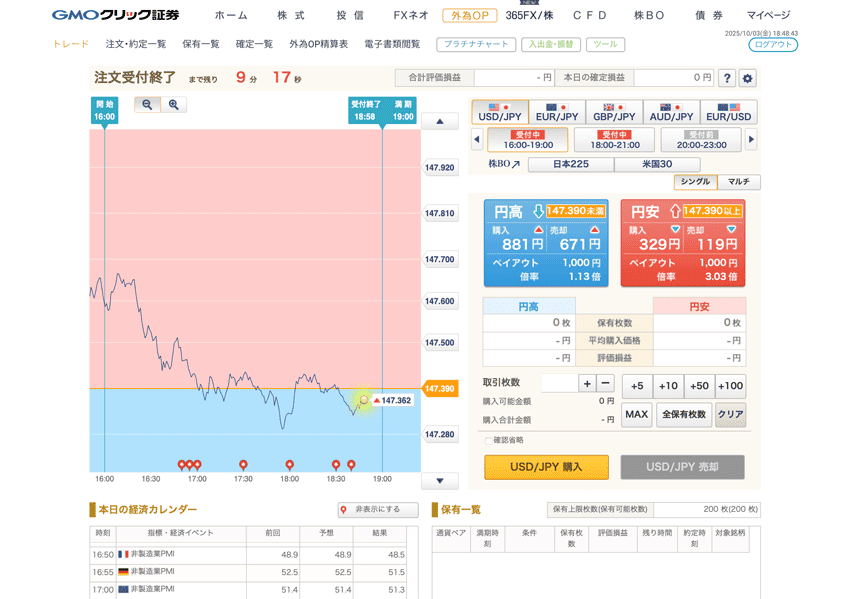This screenshot has height=599, width=850.
Task: Click the plus quantity stepper
Action: click(x=587, y=384)
